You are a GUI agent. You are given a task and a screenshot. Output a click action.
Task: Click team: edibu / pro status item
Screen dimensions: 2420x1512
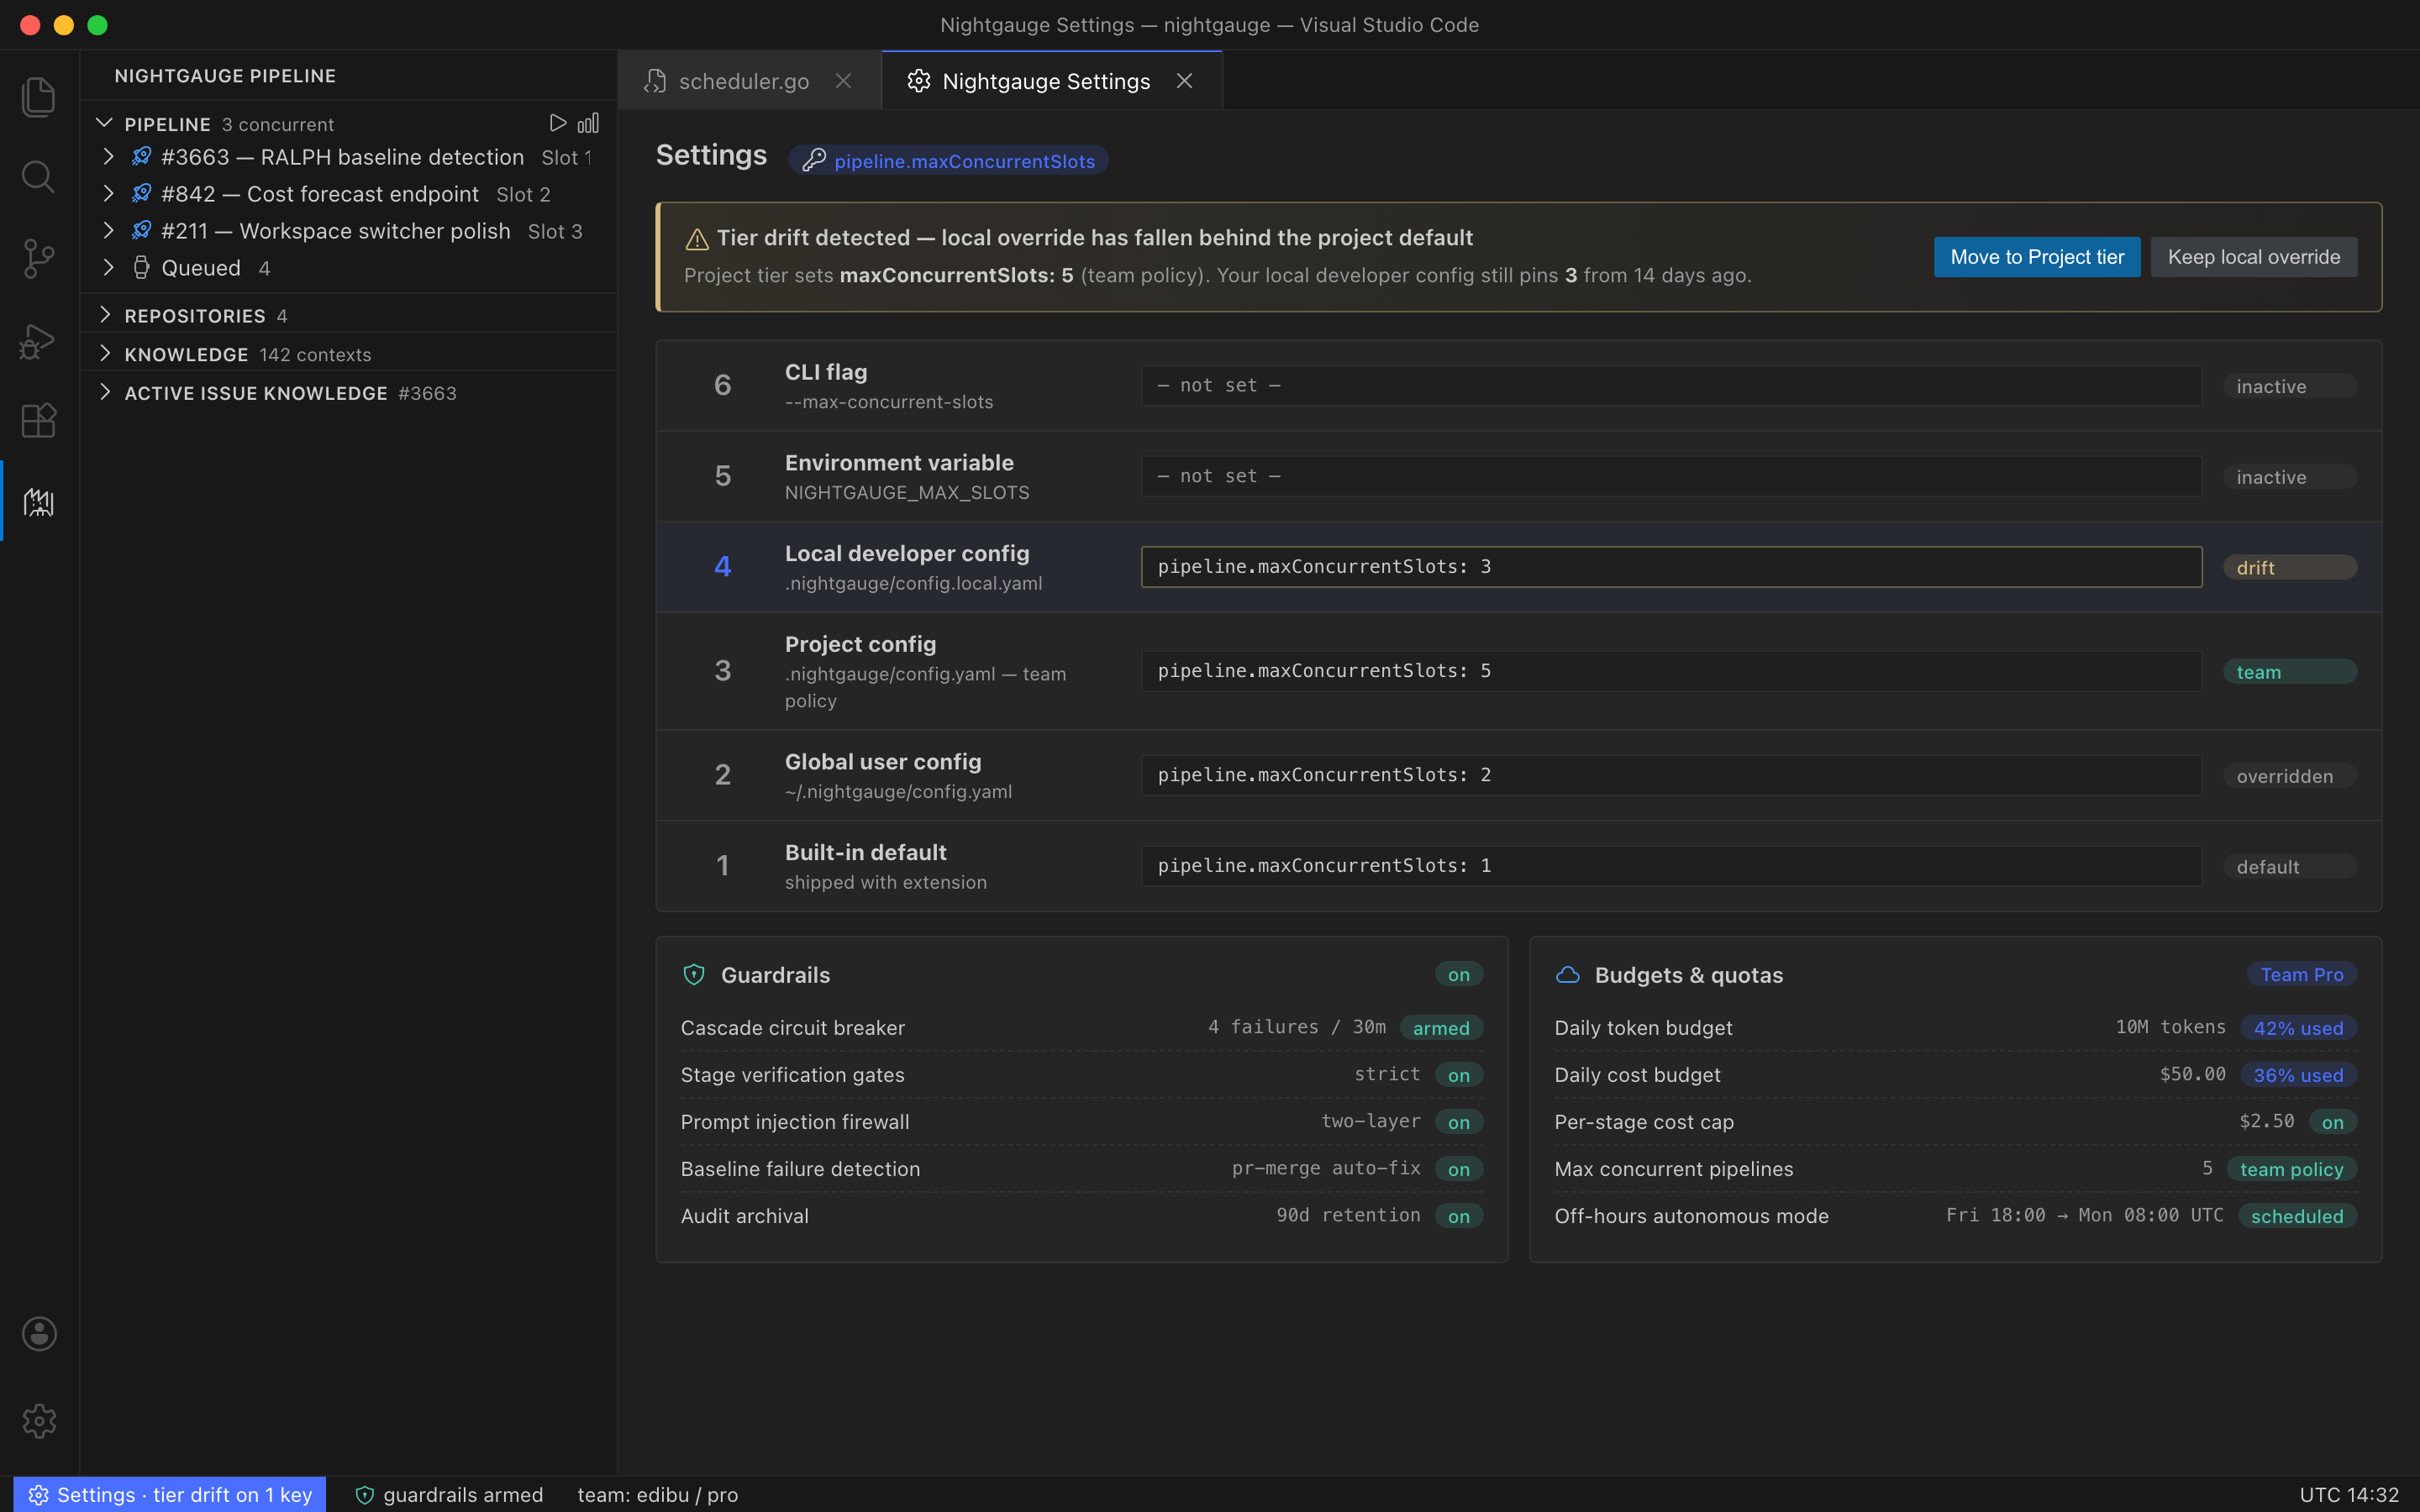point(657,1495)
